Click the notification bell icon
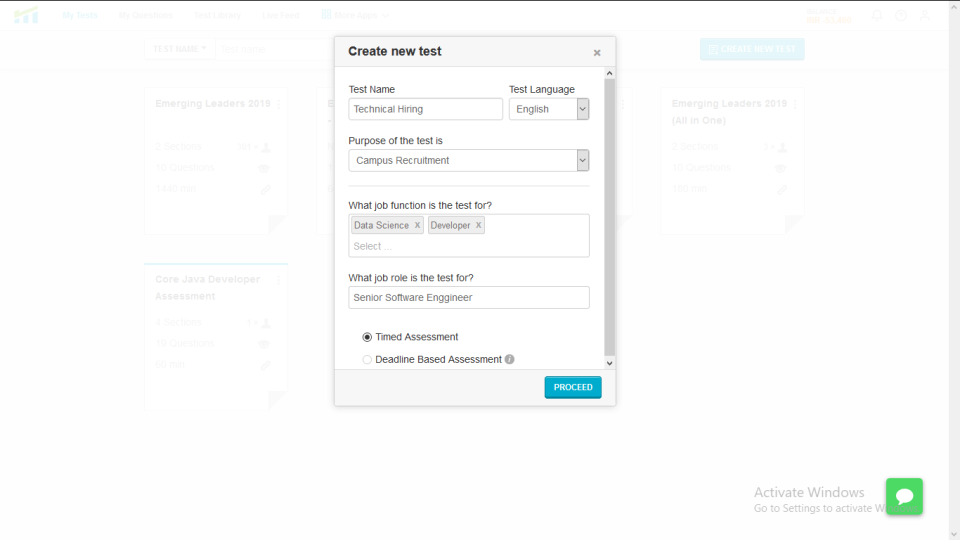This screenshot has width=960, height=540. coord(877,16)
